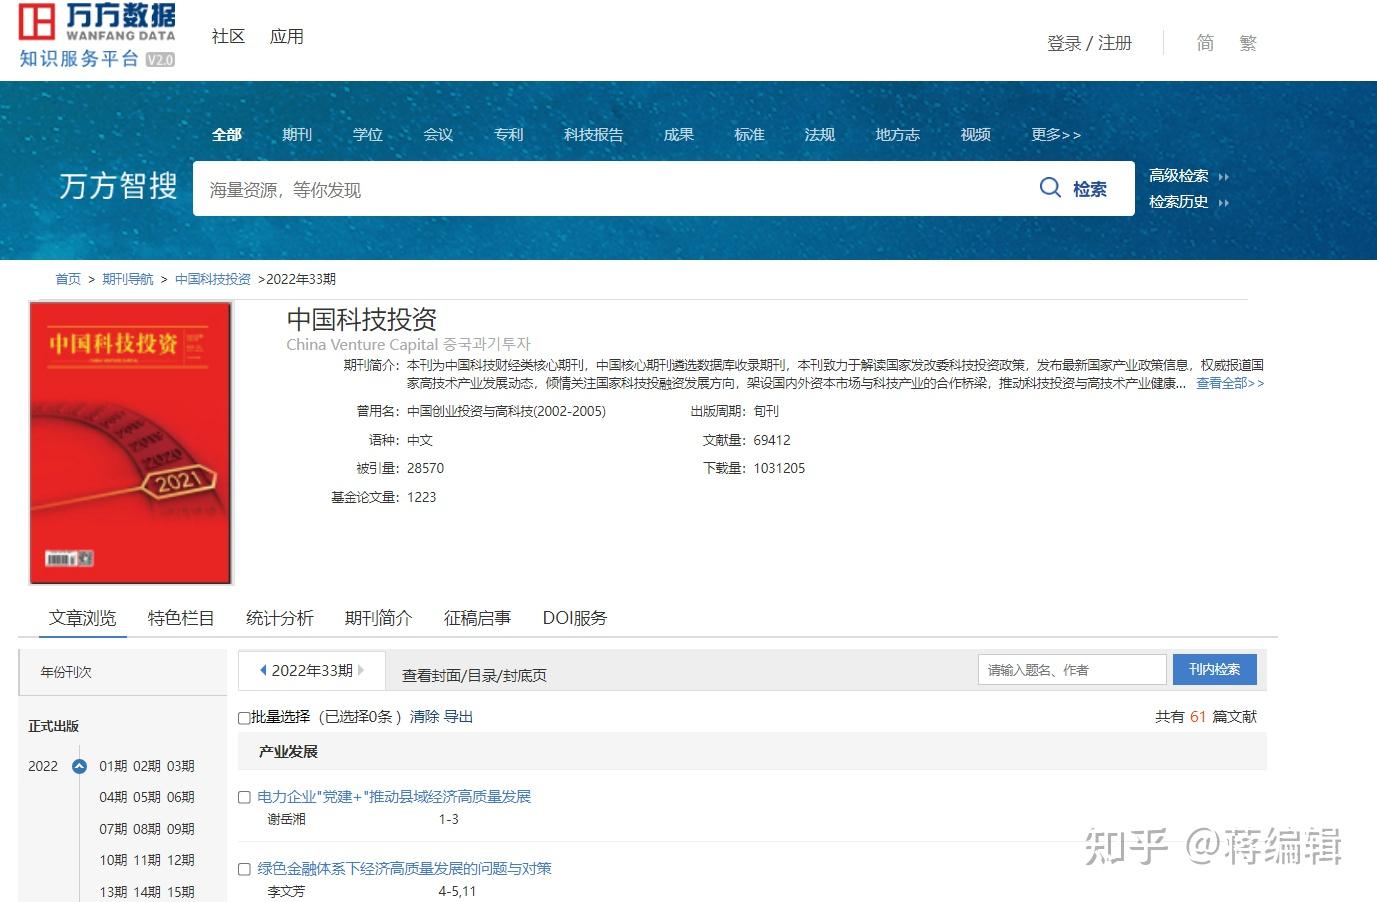Select the 学位 search category

pyautogui.click(x=368, y=134)
